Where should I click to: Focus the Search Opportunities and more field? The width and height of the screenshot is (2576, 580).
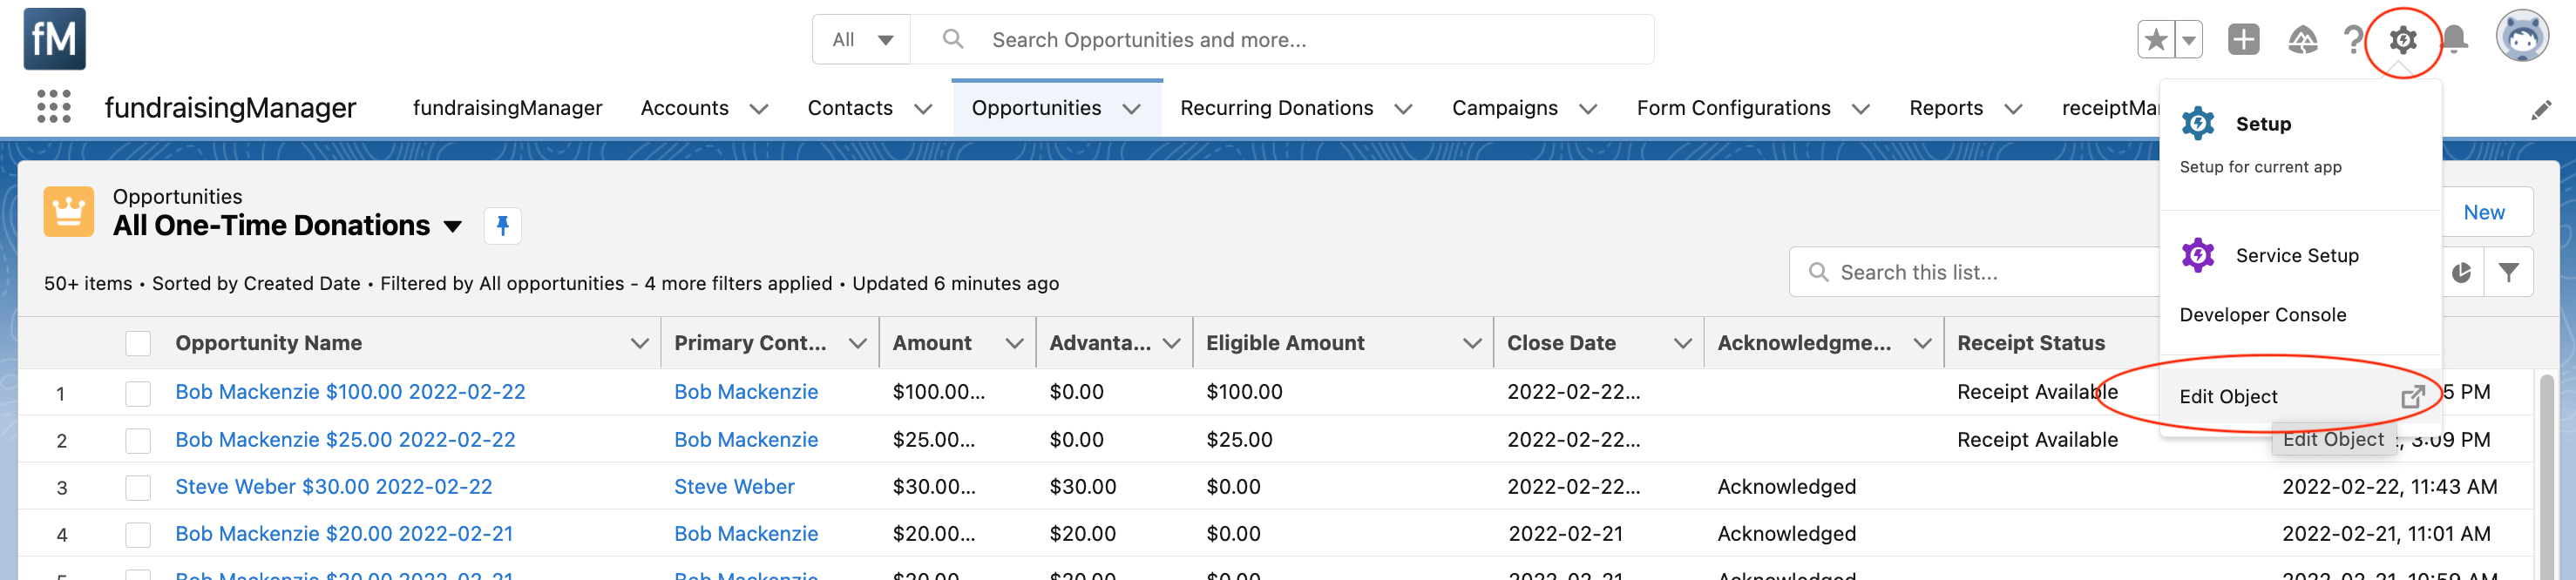(x=1282, y=40)
